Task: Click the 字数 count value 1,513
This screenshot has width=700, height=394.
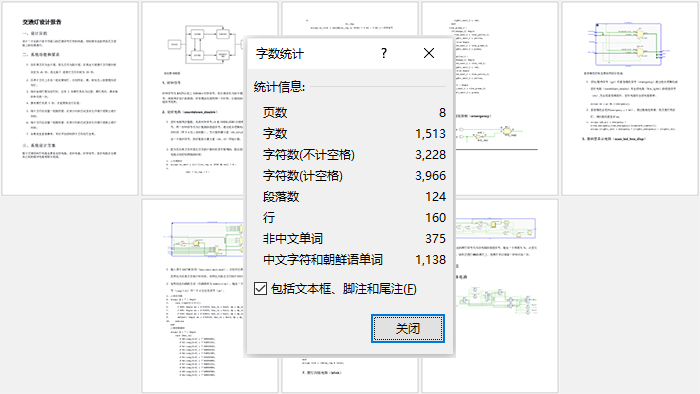Action: point(430,133)
